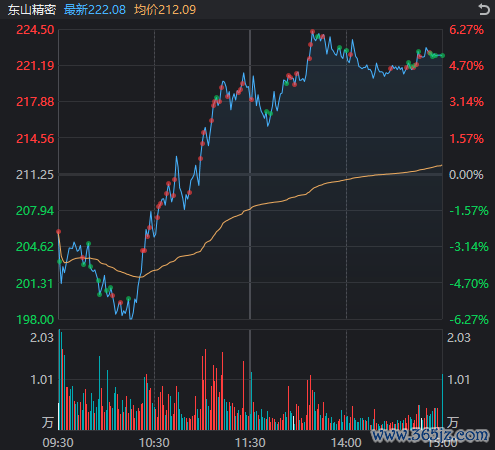This screenshot has width=495, height=450.
Task: Select the 11:30 time axis marker
Action: pyautogui.click(x=250, y=443)
